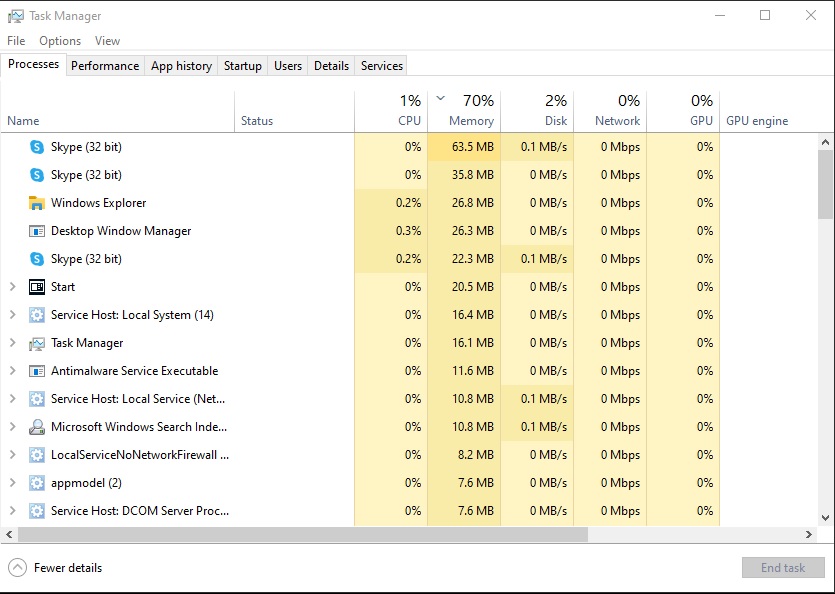Sort by the GPU column header
Viewport: 835px width, 594px height.
(x=683, y=111)
